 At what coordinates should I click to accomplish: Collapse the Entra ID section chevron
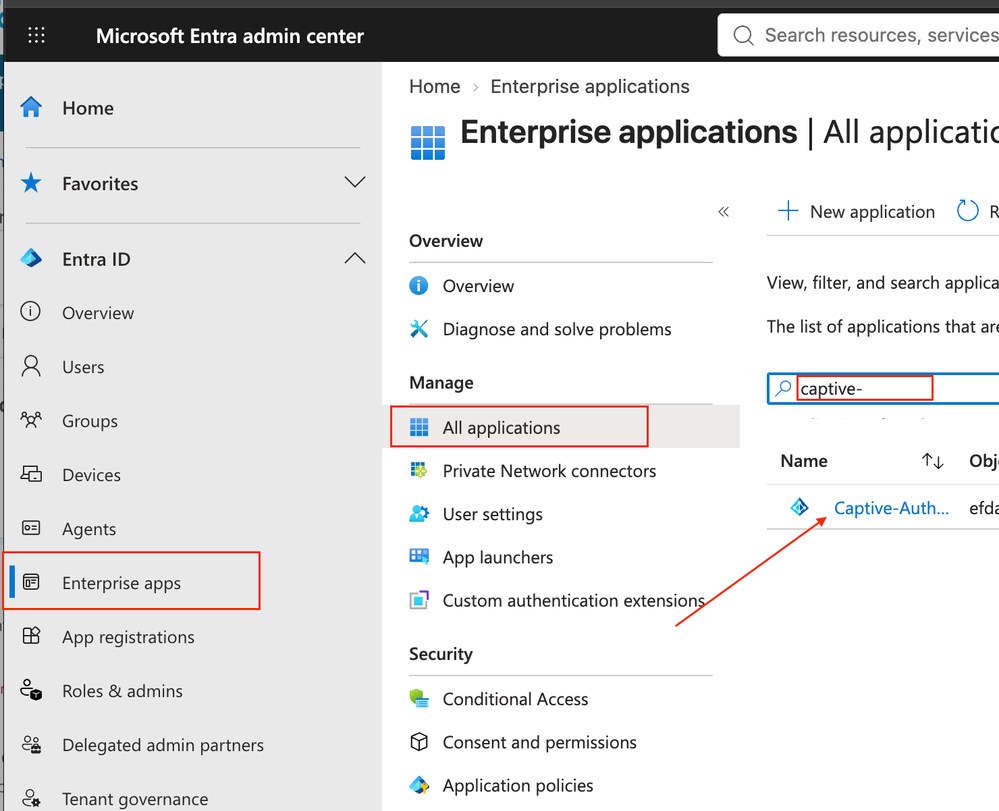click(x=354, y=258)
